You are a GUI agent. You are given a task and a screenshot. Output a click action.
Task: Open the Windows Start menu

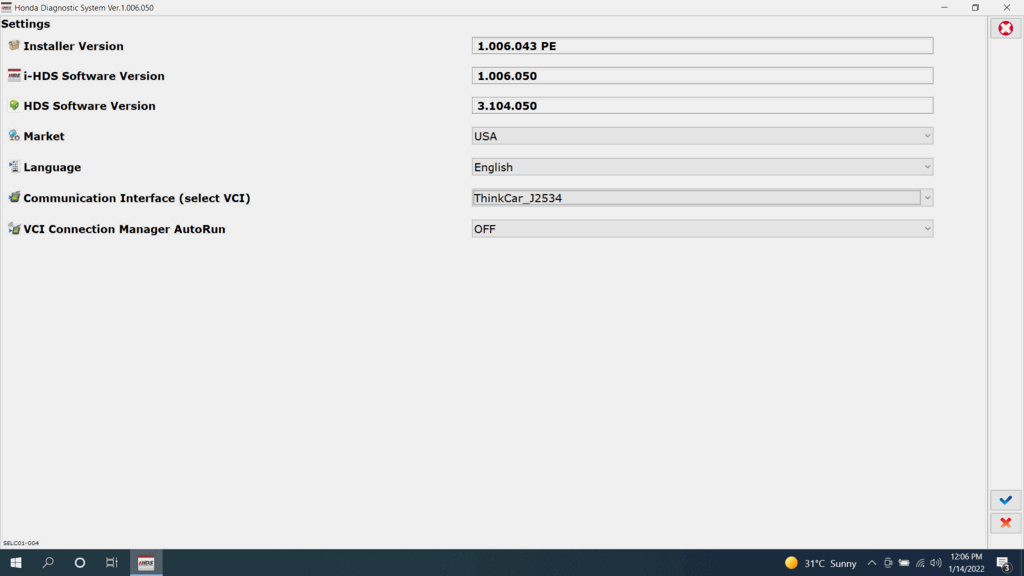(x=16, y=563)
